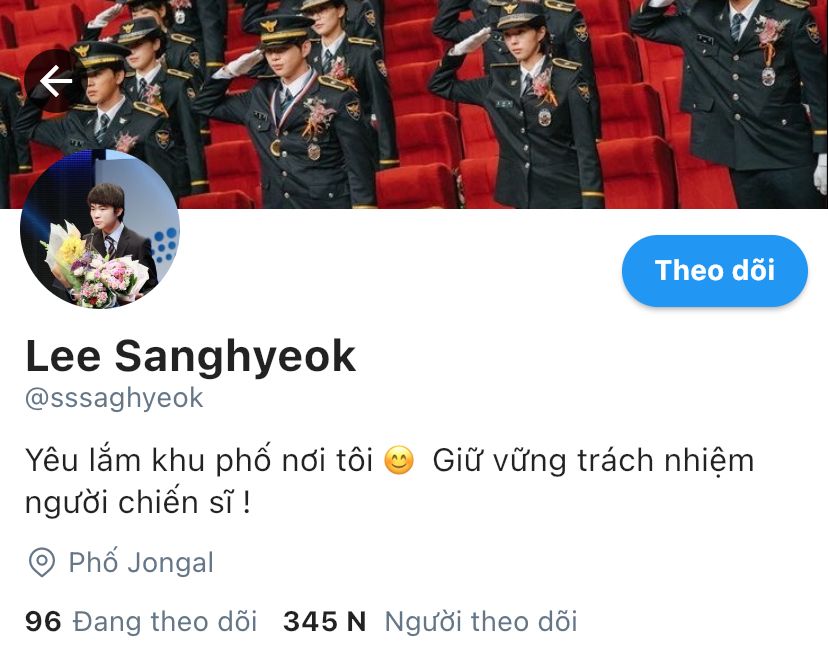Tap the 345 N follower count
This screenshot has height=664, width=828.
[324, 621]
